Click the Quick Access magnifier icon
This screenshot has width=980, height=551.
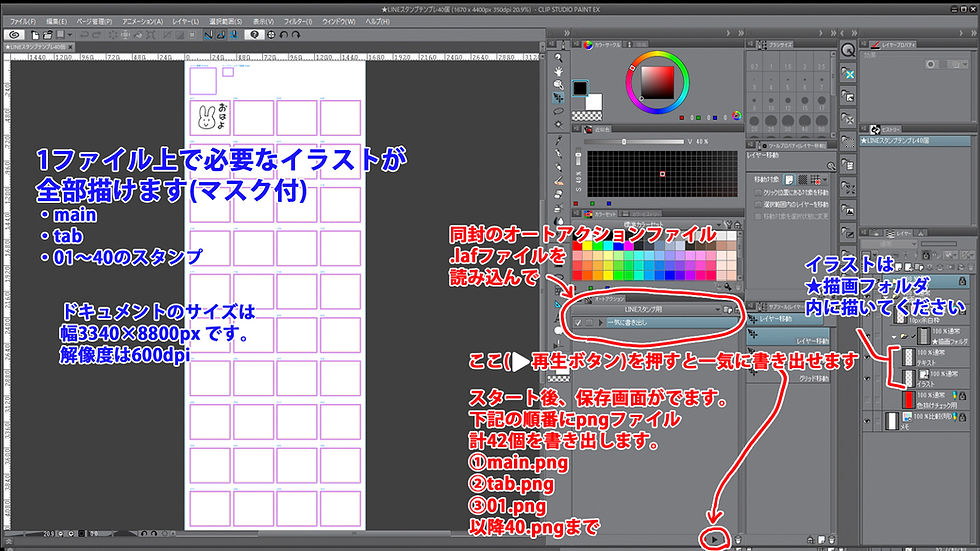(x=848, y=51)
